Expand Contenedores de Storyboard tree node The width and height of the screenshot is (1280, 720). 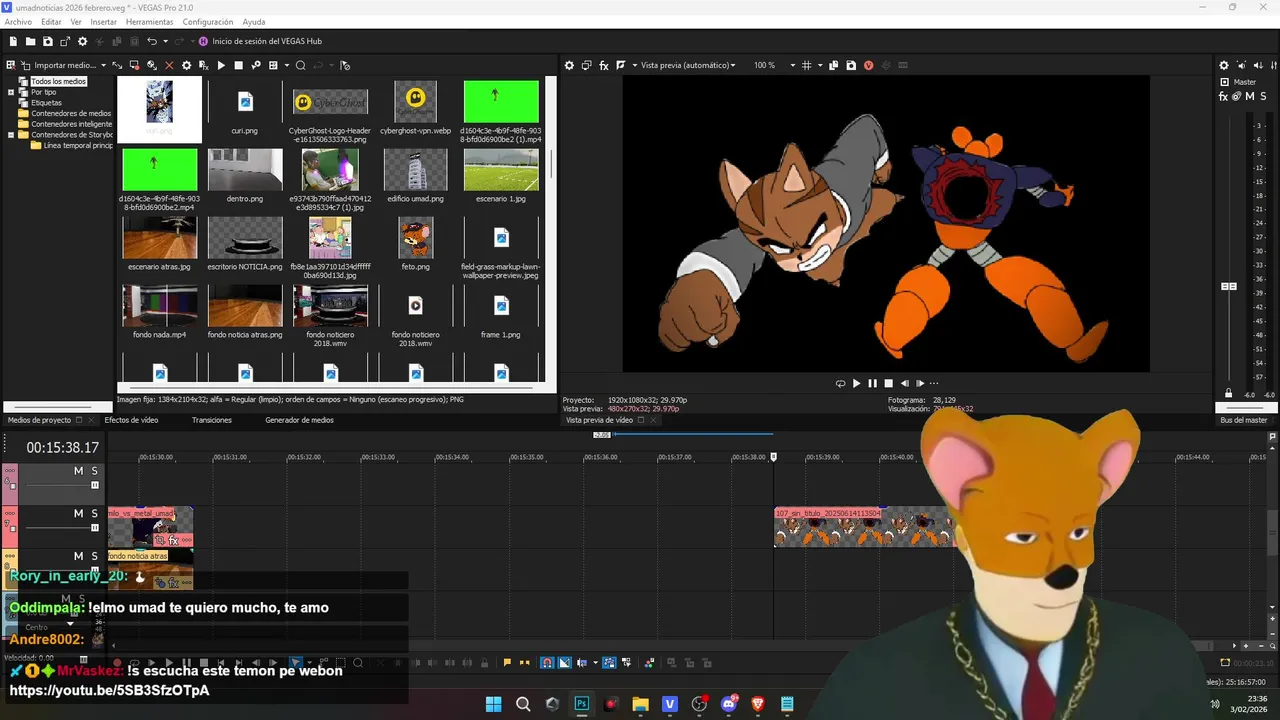point(11,134)
